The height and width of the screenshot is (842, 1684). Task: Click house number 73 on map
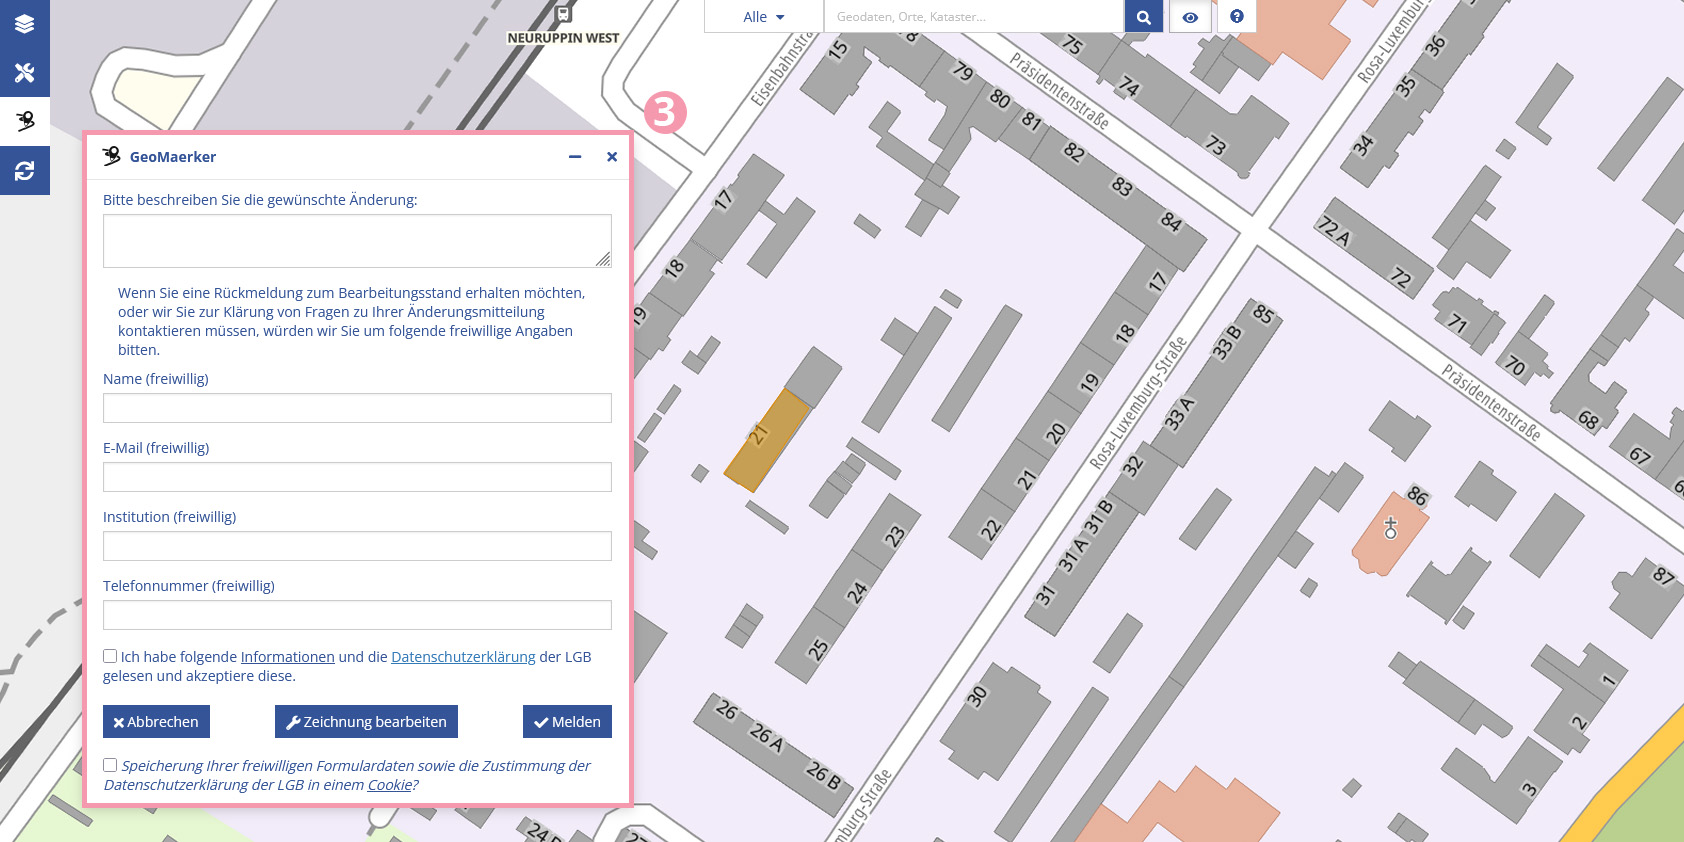1216,146
